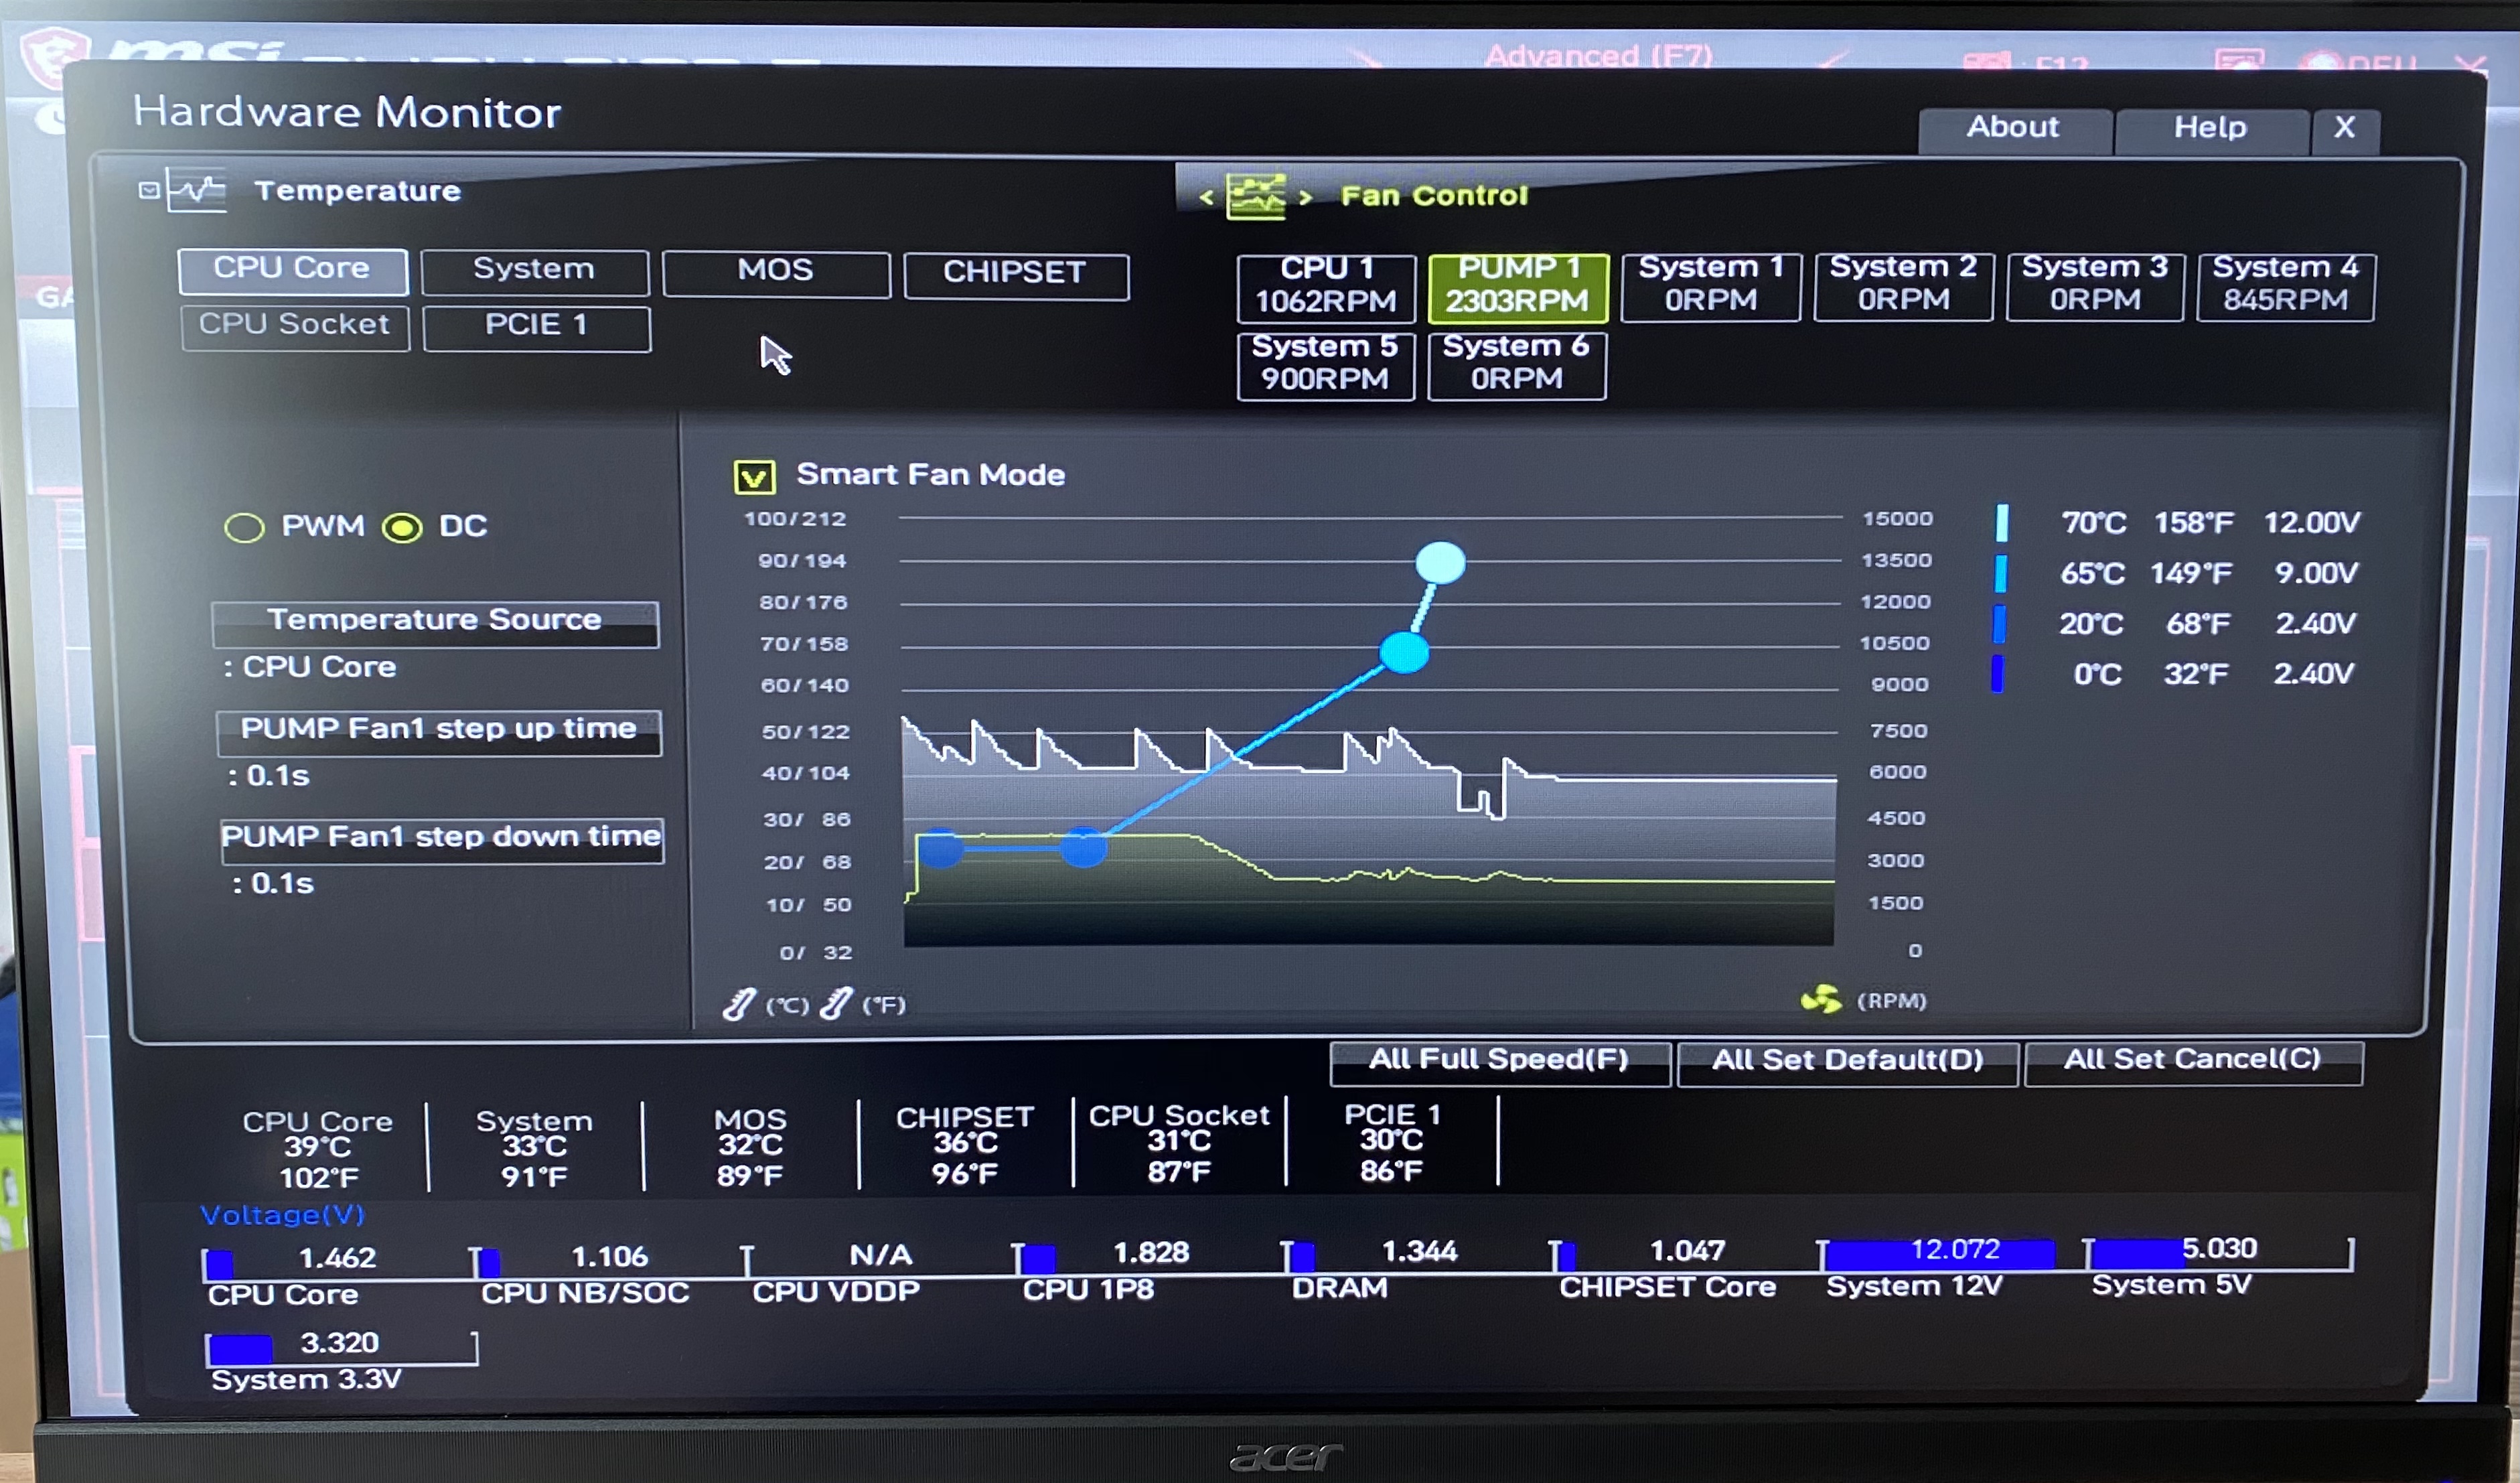Click the small collapse icon beside Temperature
Viewport: 2520px width, 1483px height.
point(149,190)
